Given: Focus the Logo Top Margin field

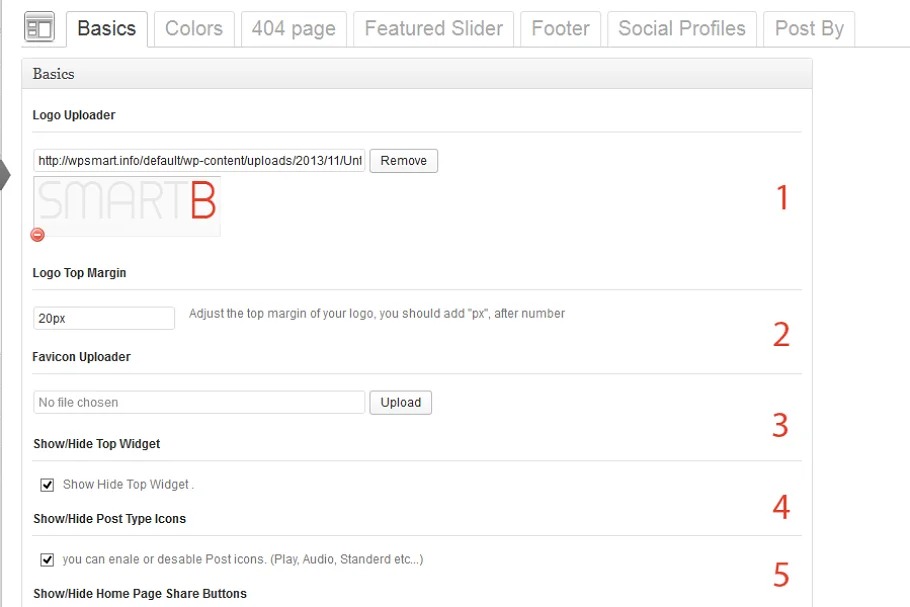Looking at the screenshot, I should 104,318.
